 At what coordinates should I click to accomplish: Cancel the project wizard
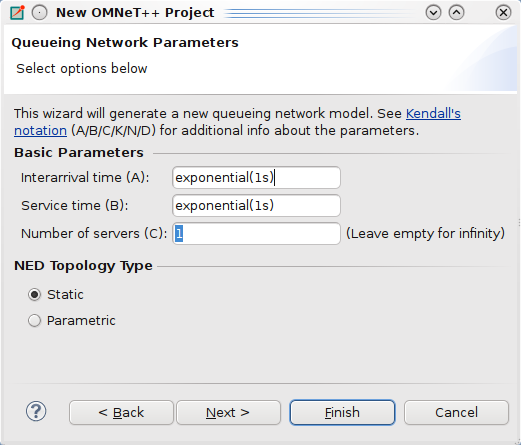[456, 413]
